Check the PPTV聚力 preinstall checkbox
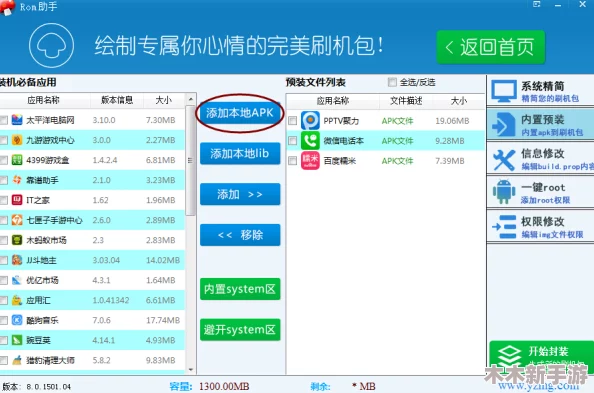This screenshot has width=594, height=393. point(292,121)
